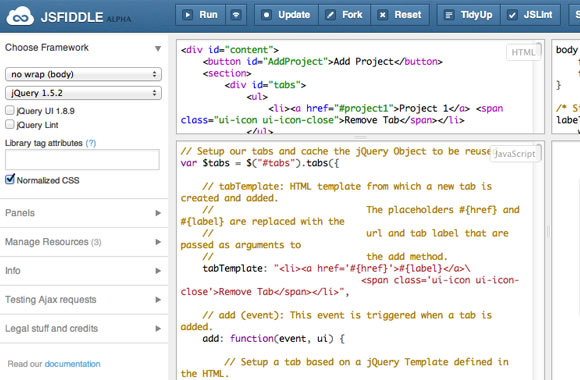Expand Legal stuff and credits section

pos(84,329)
